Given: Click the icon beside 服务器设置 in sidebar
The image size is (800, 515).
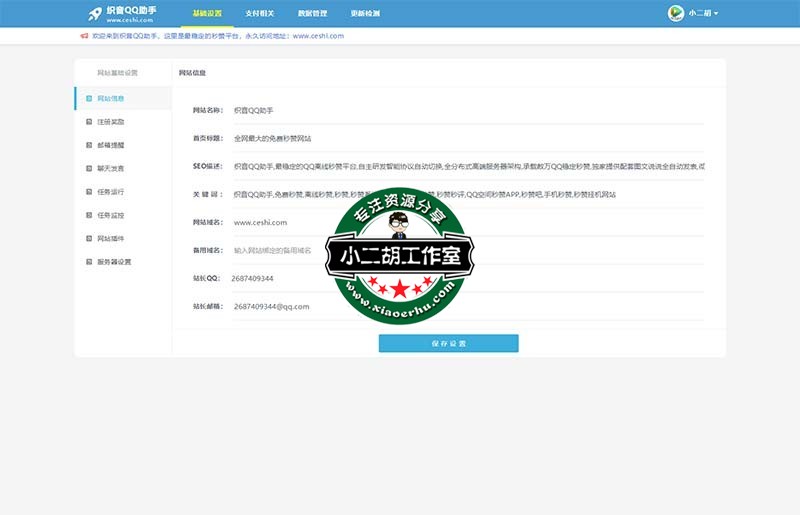Looking at the screenshot, I should [88, 261].
